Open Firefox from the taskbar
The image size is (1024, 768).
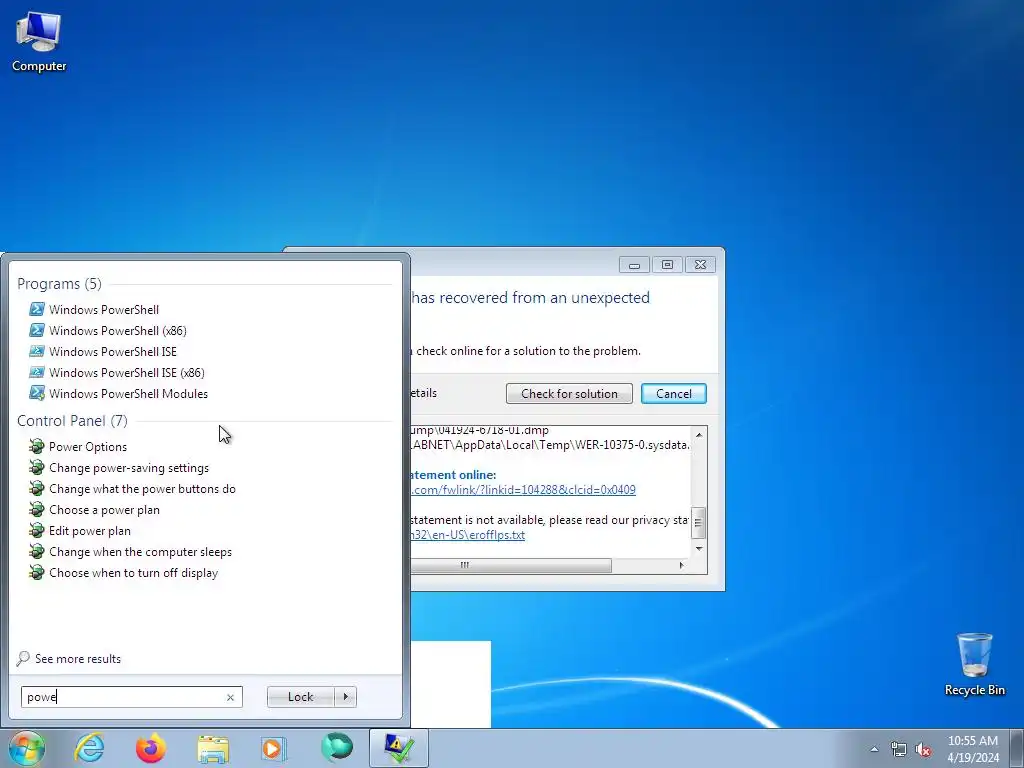[151, 748]
